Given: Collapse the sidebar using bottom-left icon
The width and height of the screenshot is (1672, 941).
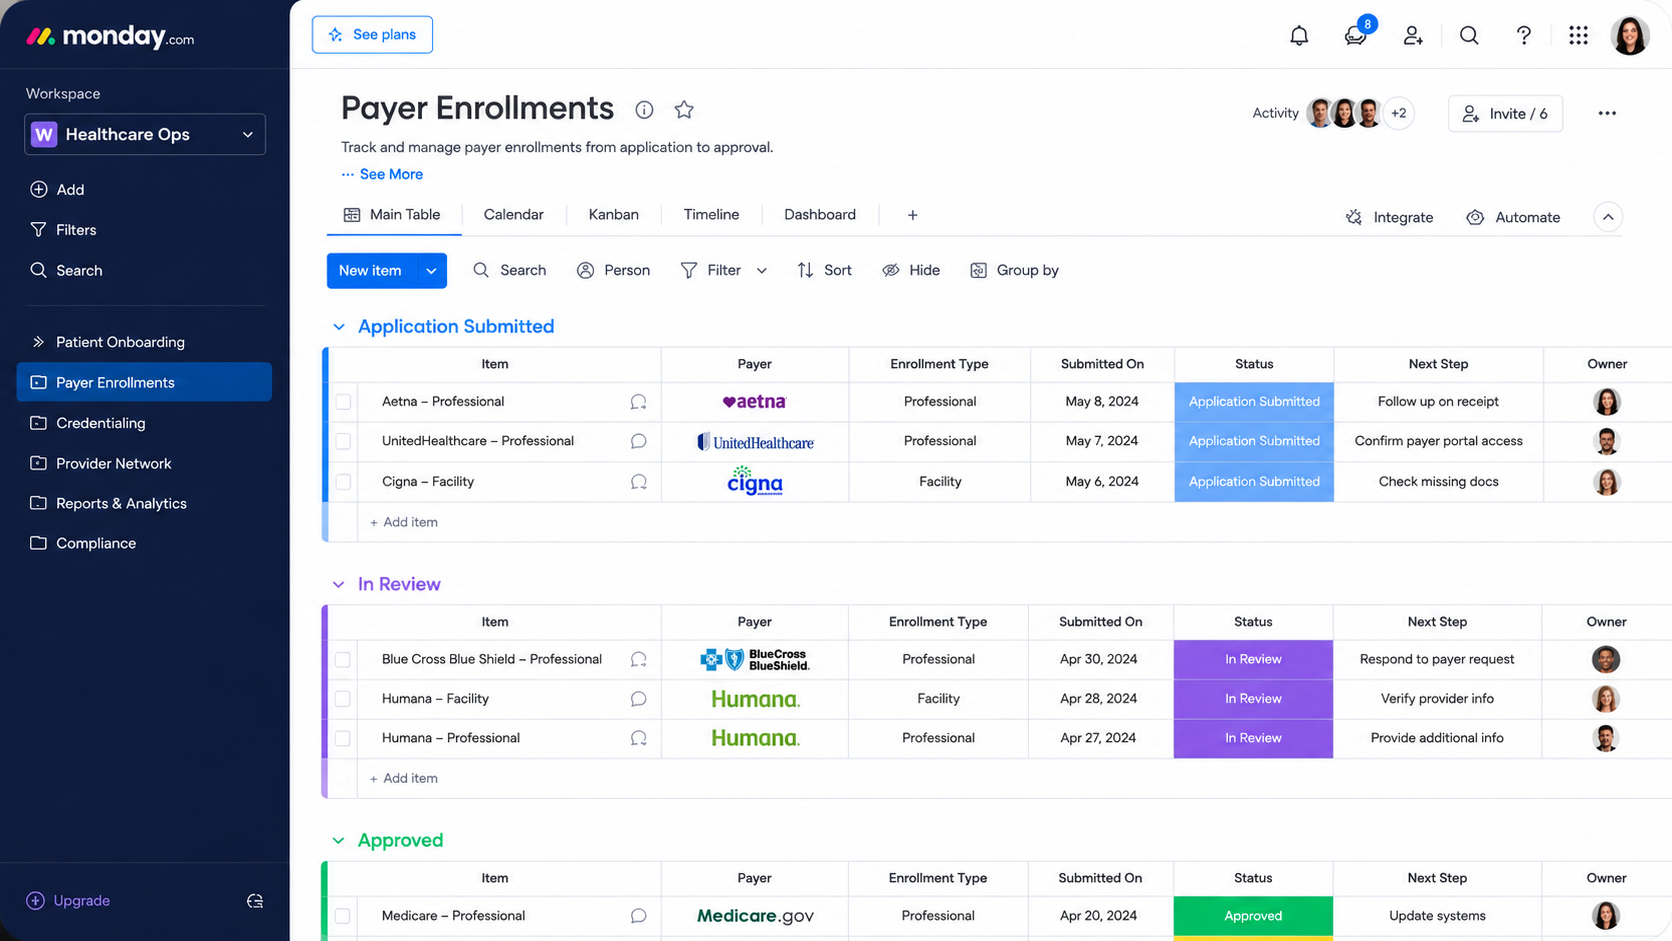Looking at the screenshot, I should click(x=255, y=901).
